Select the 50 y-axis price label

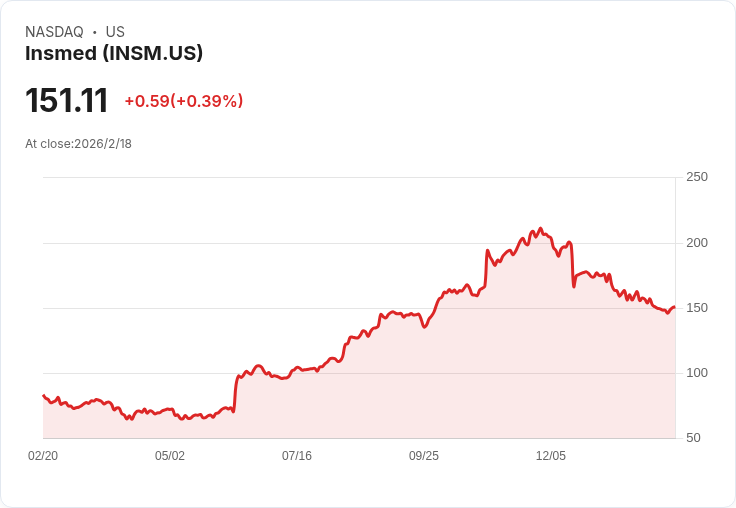(x=693, y=438)
